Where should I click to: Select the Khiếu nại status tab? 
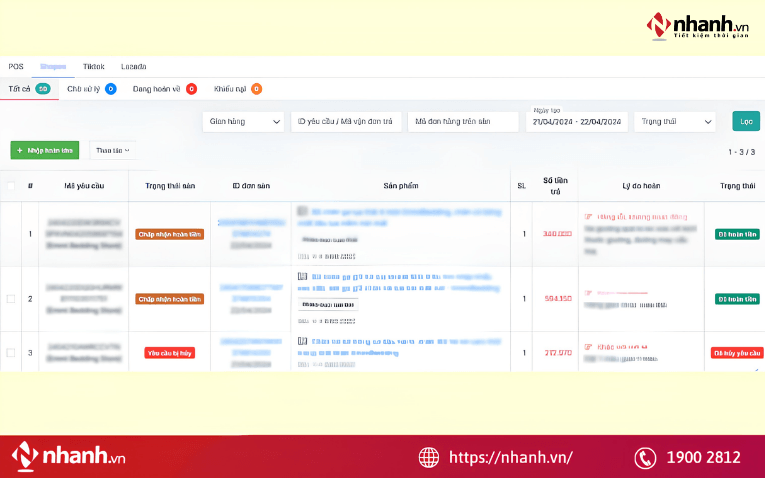[x=238, y=89]
